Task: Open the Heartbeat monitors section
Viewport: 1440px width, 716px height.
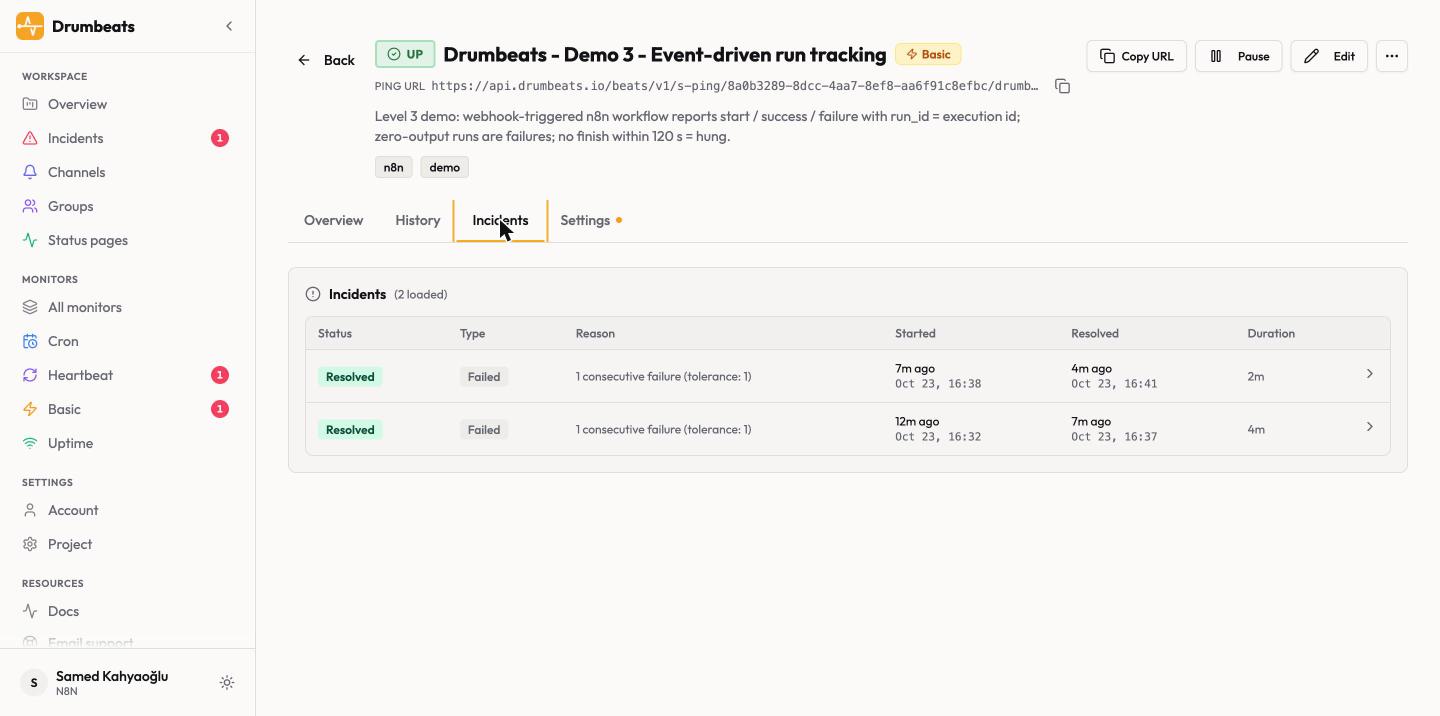Action: [x=80, y=375]
